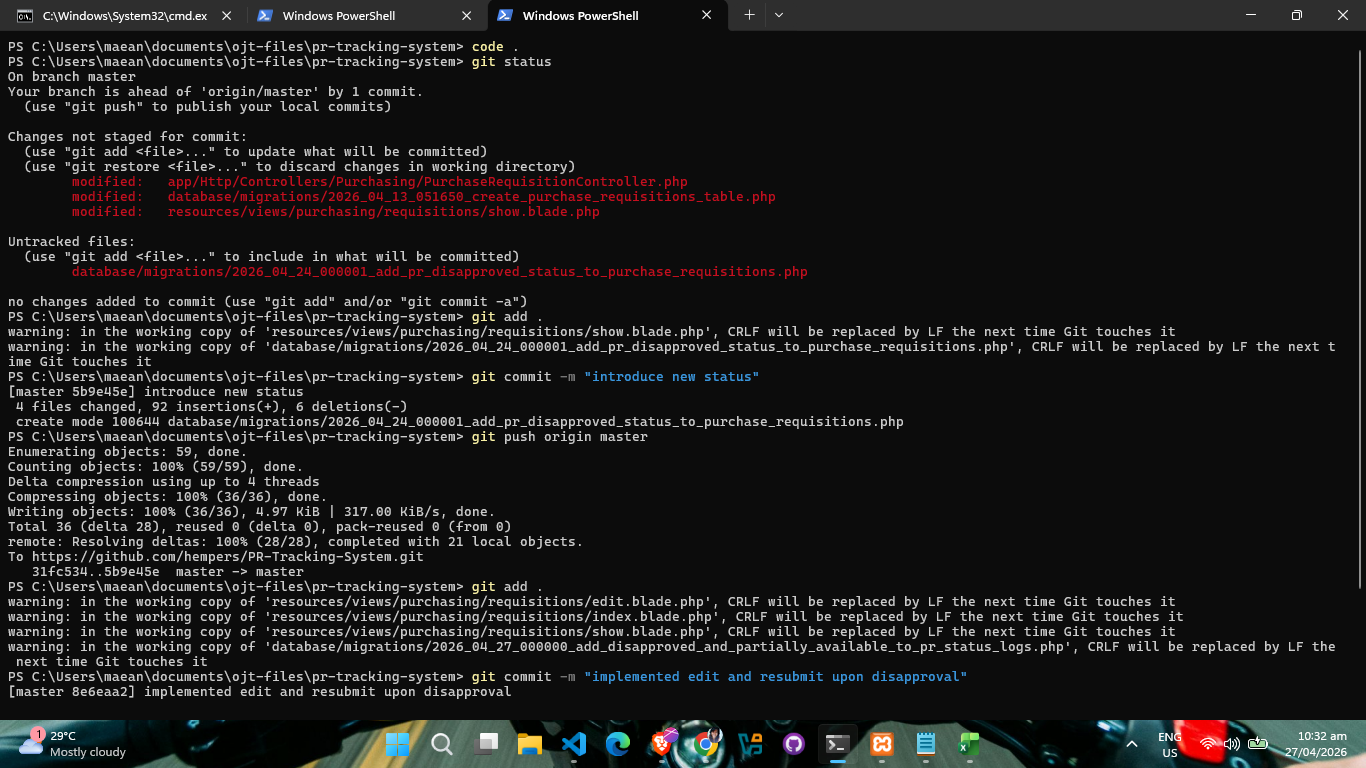Click the 'Changes not staged for commit:' line
The image size is (1366, 768).
(x=128, y=137)
